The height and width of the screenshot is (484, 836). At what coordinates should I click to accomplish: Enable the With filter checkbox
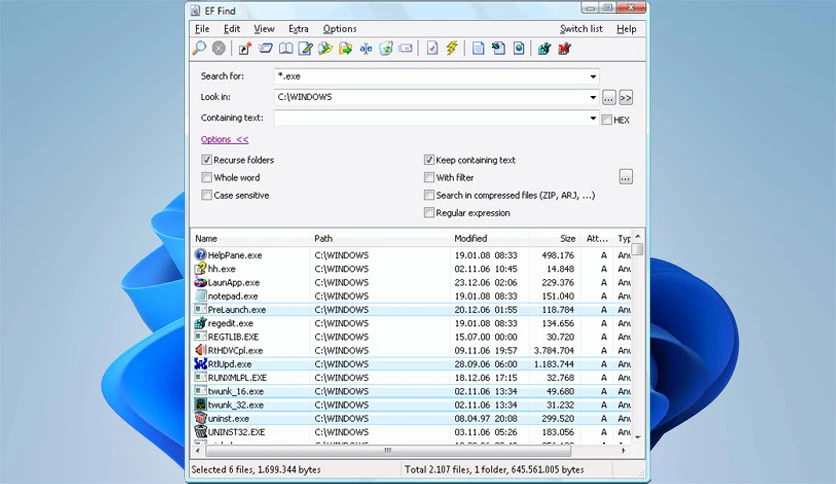pos(429,177)
